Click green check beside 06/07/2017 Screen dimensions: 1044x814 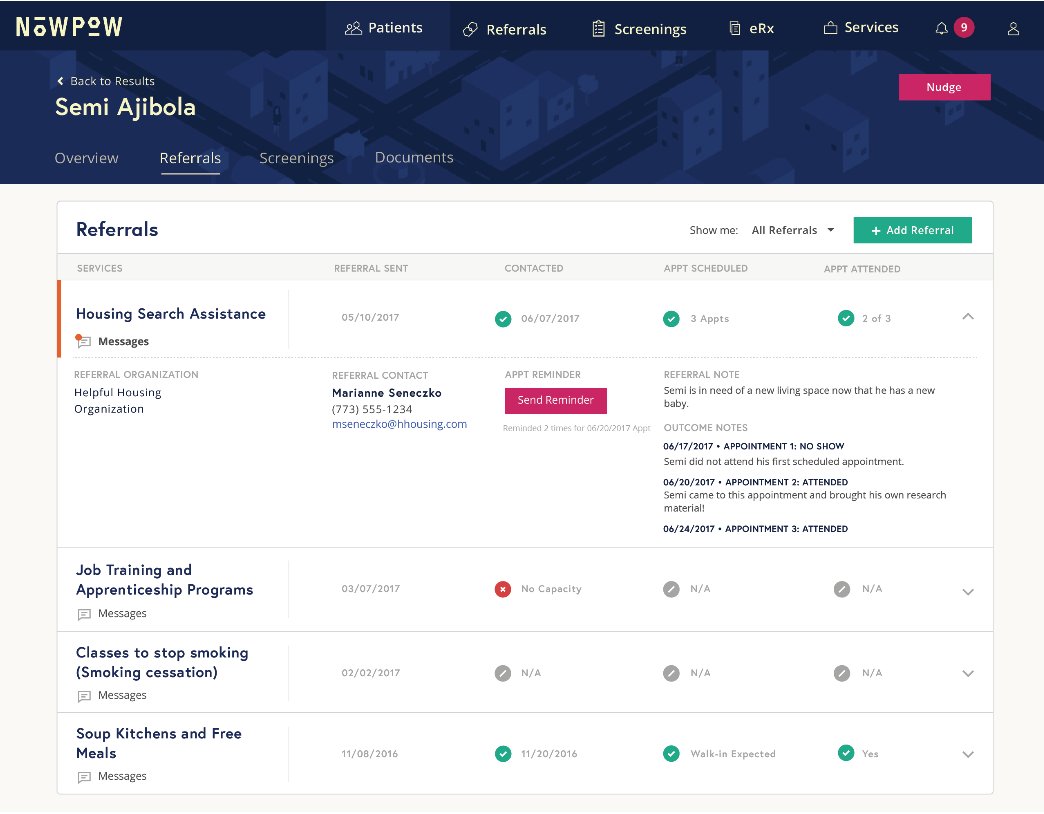(x=503, y=319)
